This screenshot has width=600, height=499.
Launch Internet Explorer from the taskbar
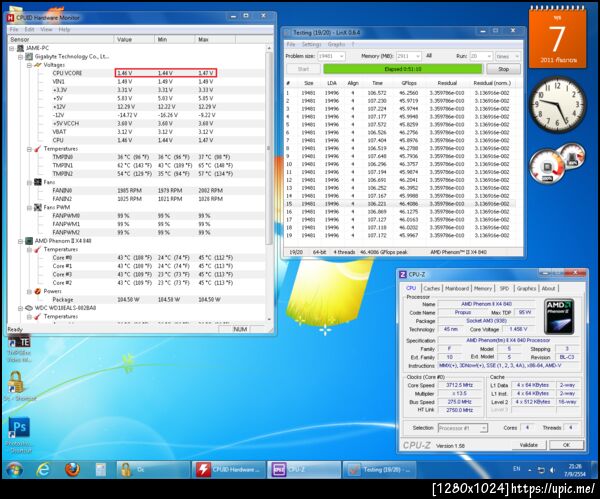tap(43, 470)
